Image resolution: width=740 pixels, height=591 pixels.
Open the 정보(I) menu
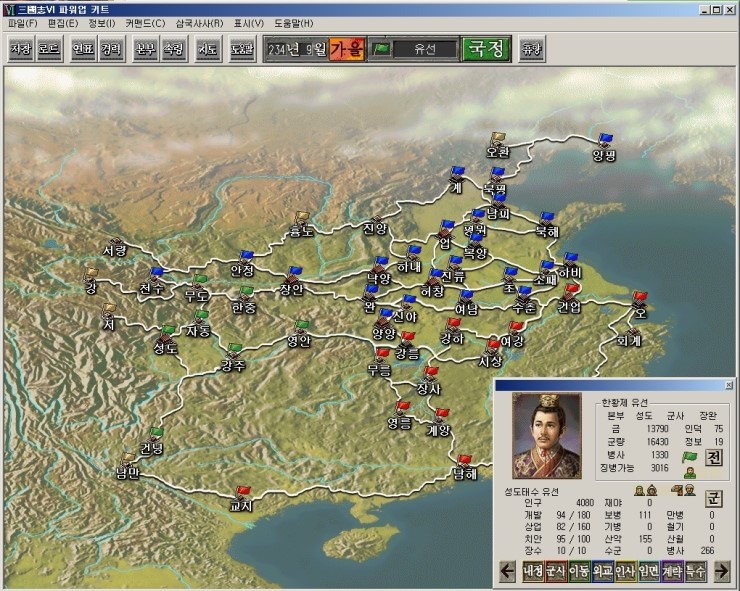click(x=101, y=24)
